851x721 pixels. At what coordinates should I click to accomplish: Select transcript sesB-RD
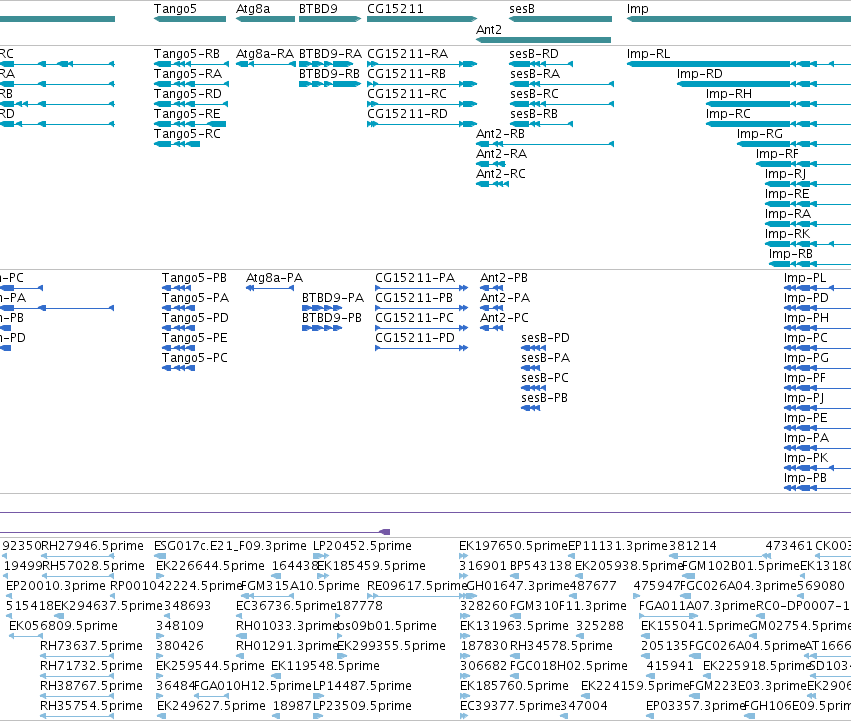[x=541, y=64]
